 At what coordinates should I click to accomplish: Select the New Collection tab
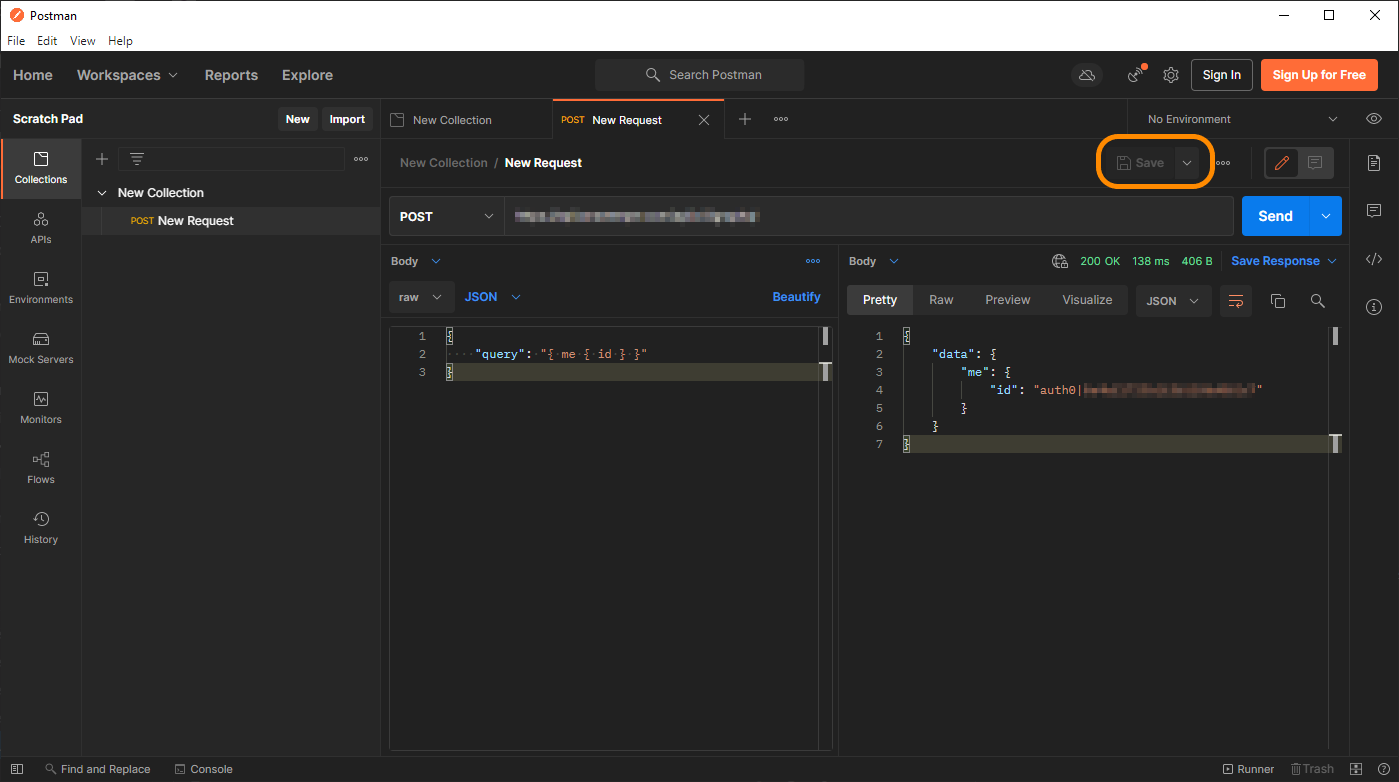466,119
